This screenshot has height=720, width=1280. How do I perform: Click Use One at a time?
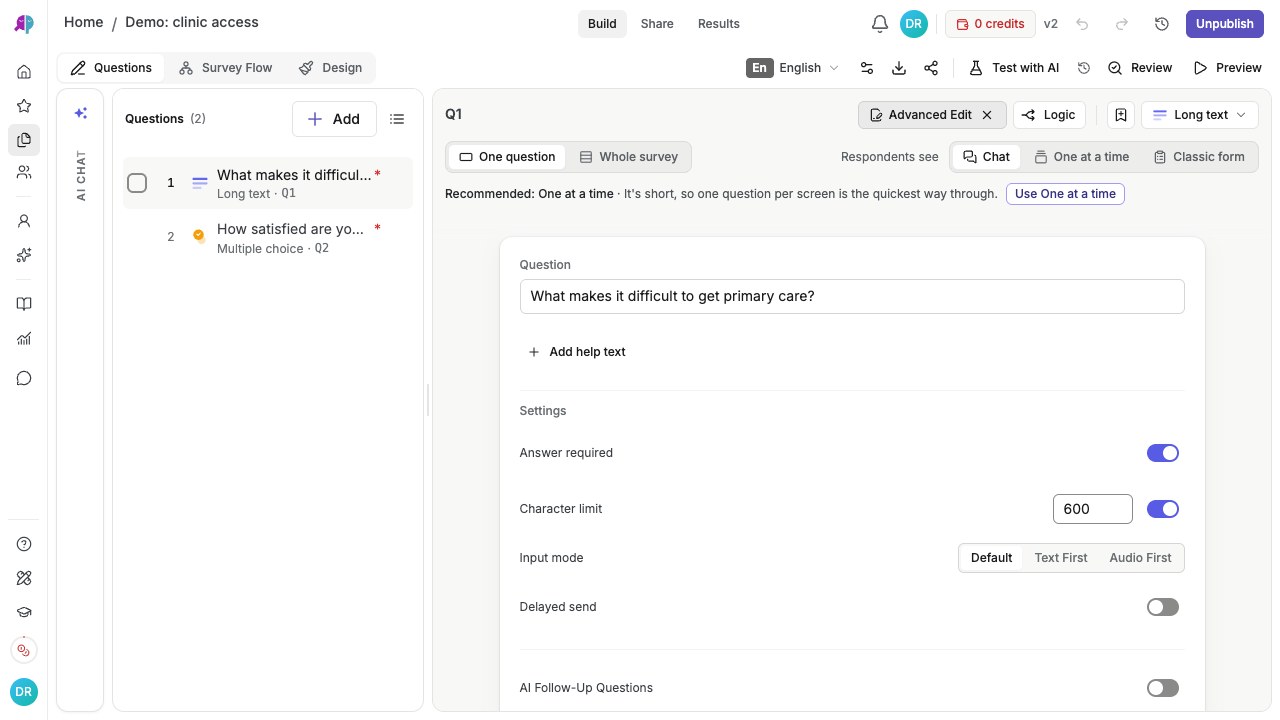tap(1065, 194)
